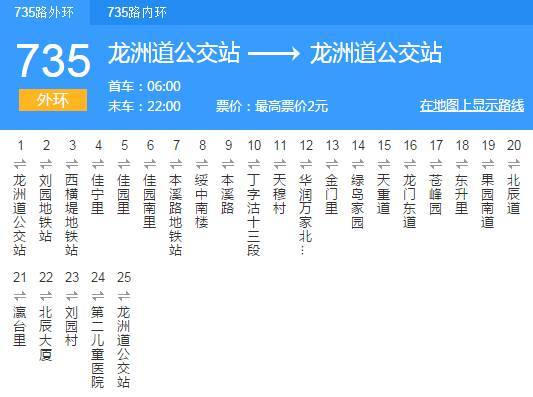Click transfer arrows icon under stop number 4
This screenshot has width=533, height=397.
pos(98,164)
